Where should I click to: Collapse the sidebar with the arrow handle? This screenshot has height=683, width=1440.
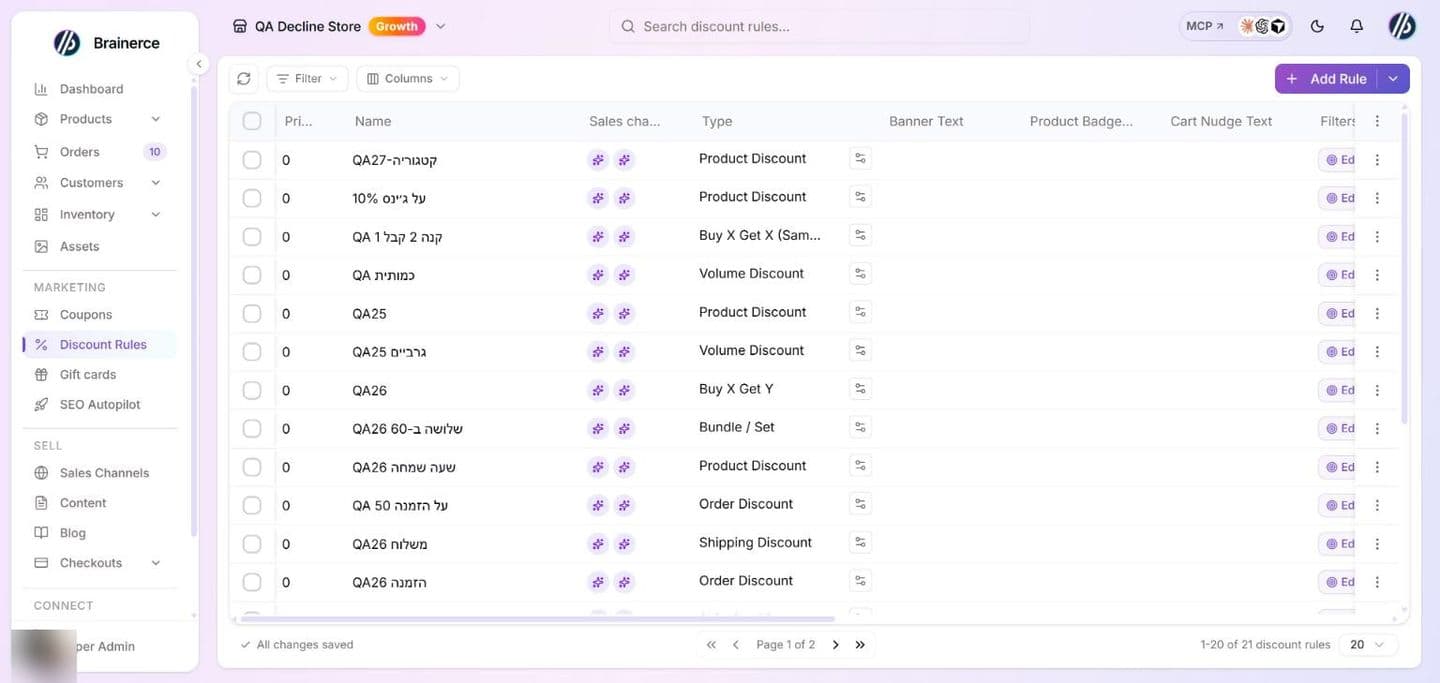(x=198, y=64)
